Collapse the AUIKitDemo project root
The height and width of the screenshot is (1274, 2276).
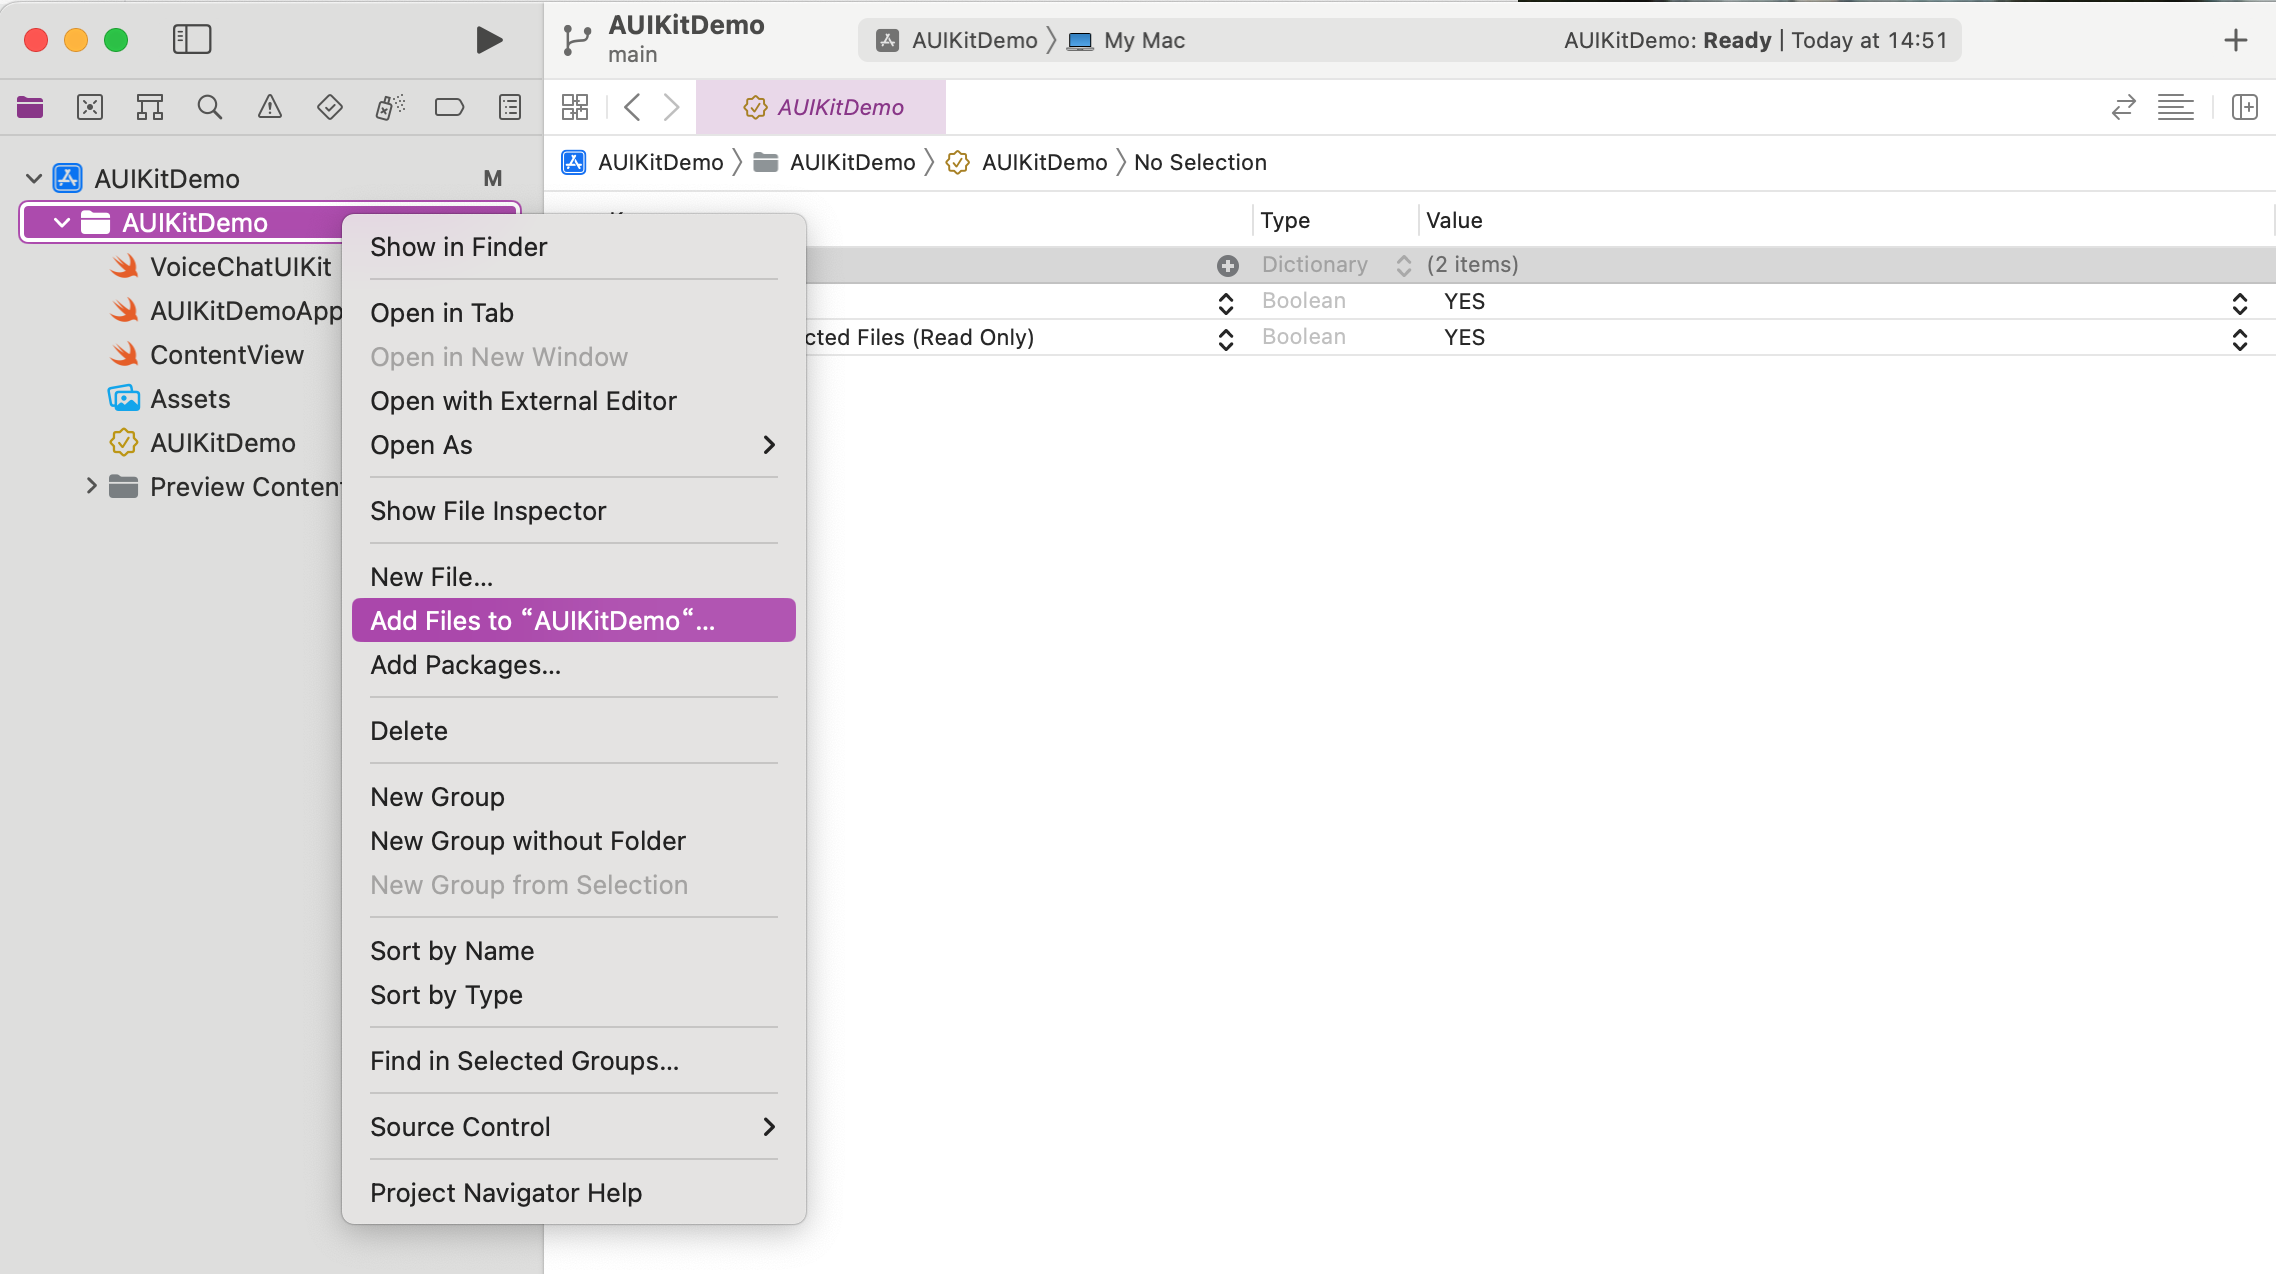(34, 179)
